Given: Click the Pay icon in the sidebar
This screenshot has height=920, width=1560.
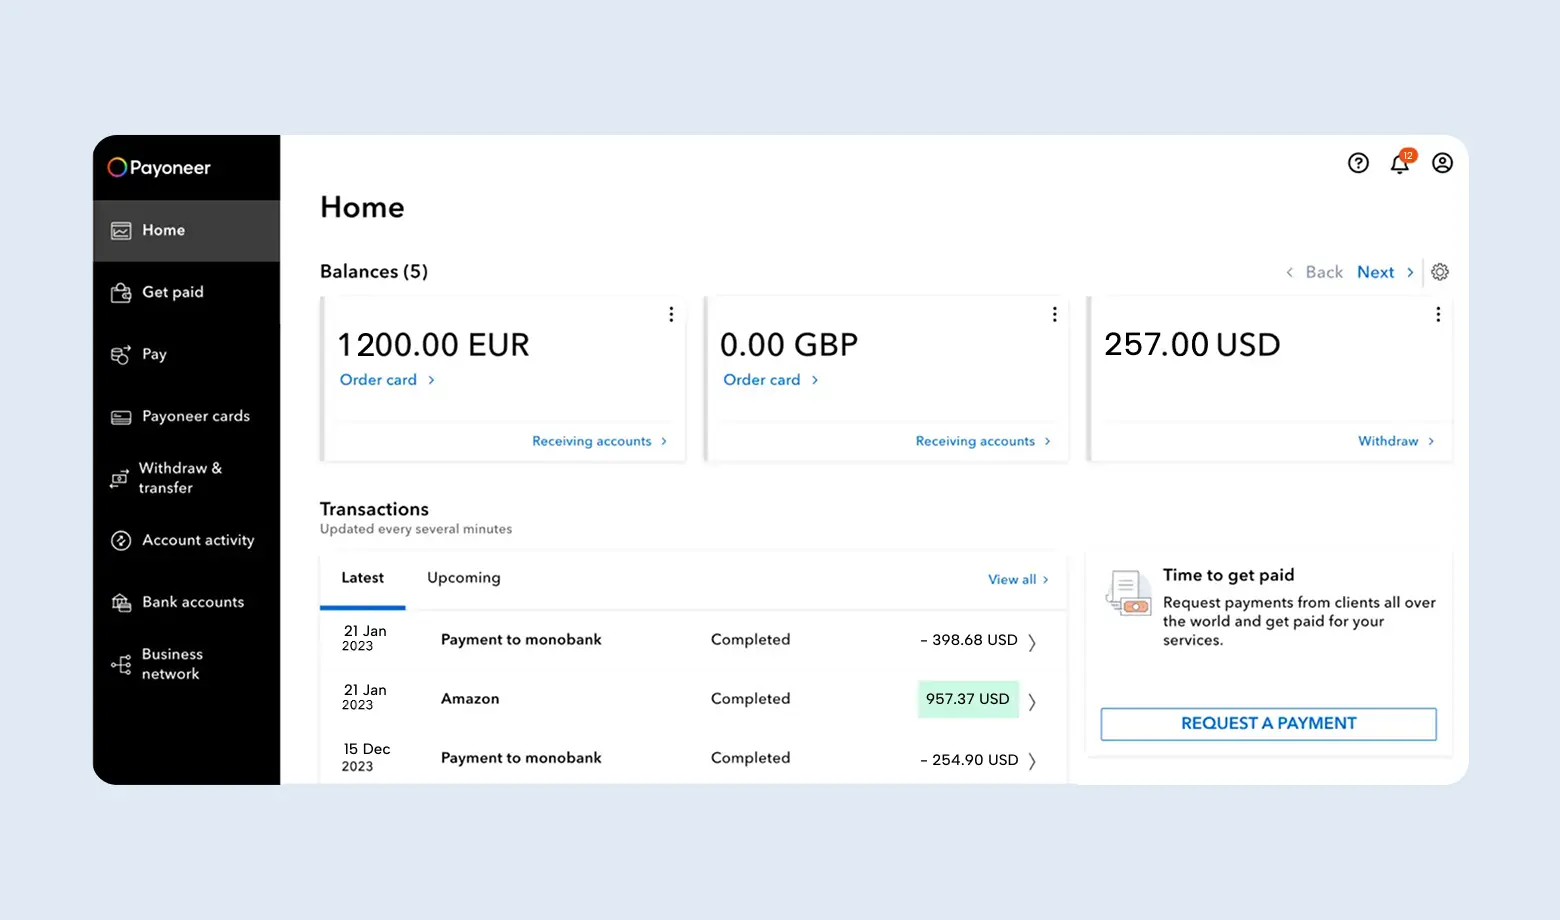Looking at the screenshot, I should coord(121,354).
